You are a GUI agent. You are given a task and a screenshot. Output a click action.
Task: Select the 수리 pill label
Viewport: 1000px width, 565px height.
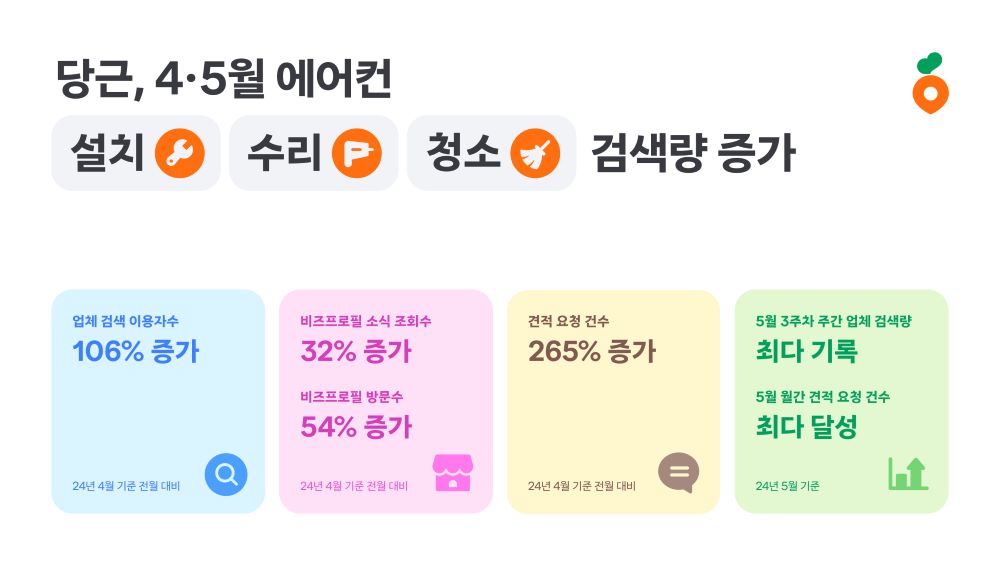coord(284,153)
